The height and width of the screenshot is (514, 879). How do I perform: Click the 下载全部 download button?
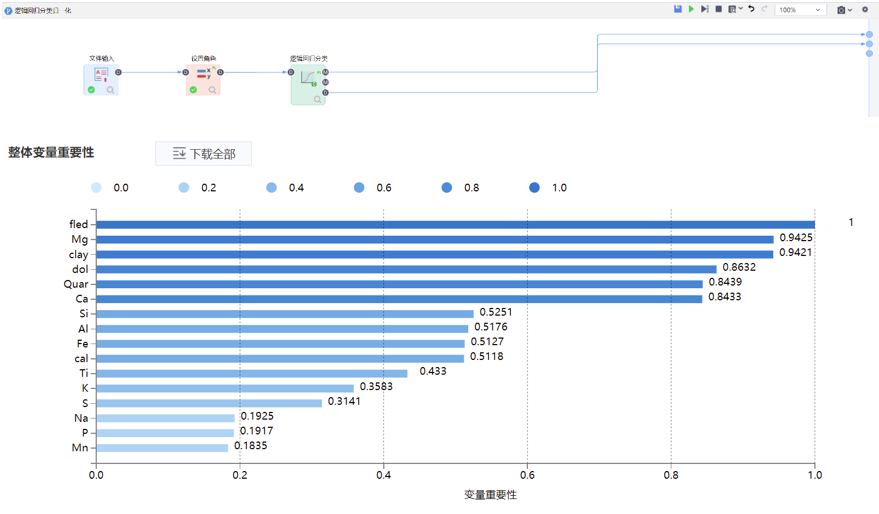tap(203, 153)
